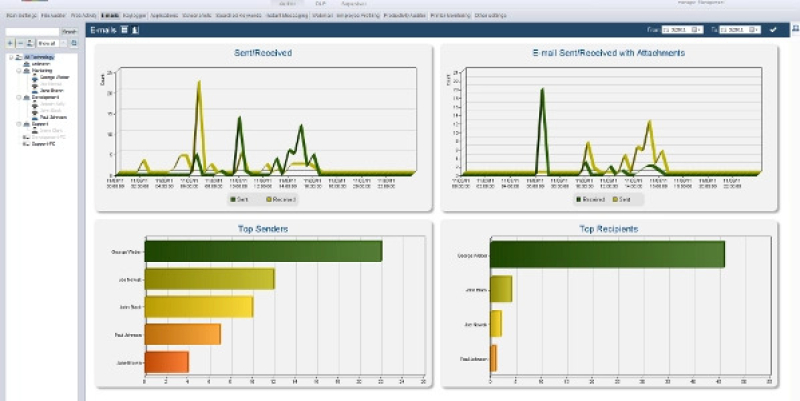Toggle Received series in Sent/Received legend

pyautogui.click(x=281, y=199)
